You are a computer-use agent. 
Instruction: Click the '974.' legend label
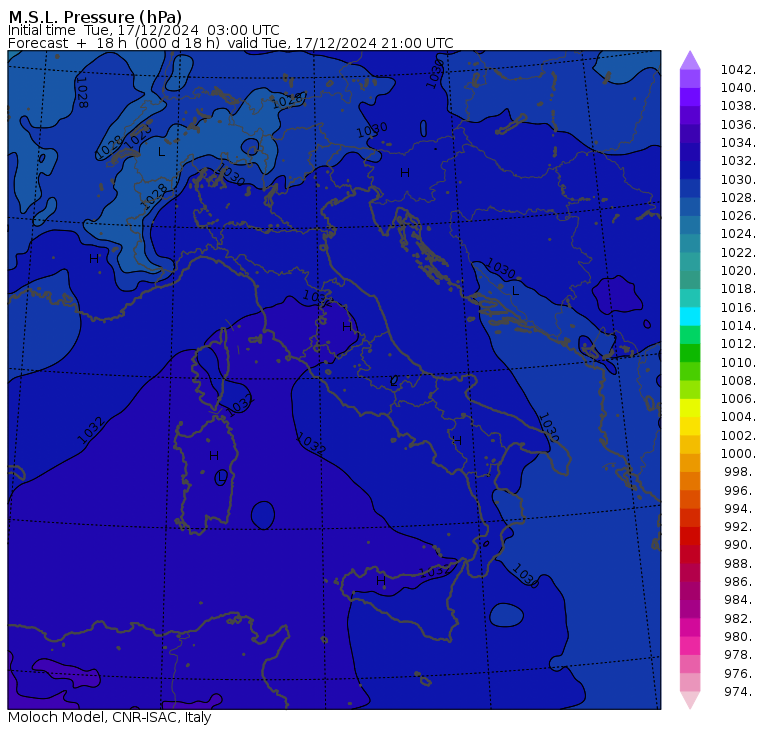(x=740, y=692)
